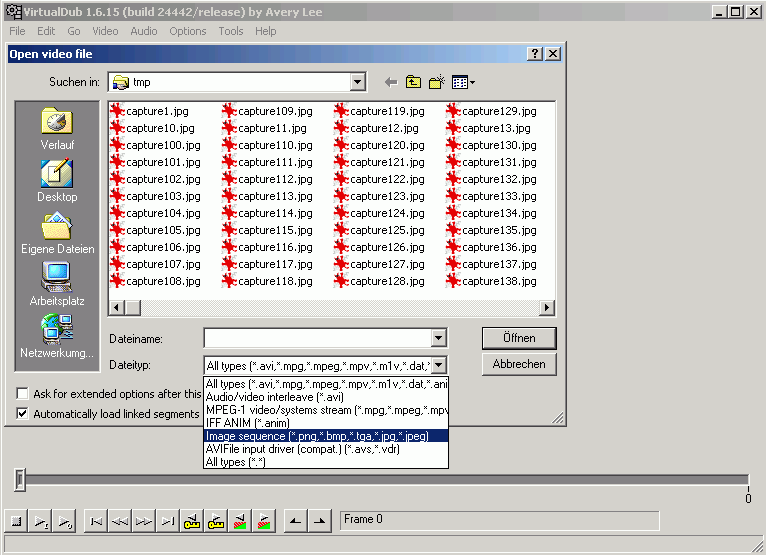
Task: Select capture105.jpg in the file list
Action: (x=155, y=231)
